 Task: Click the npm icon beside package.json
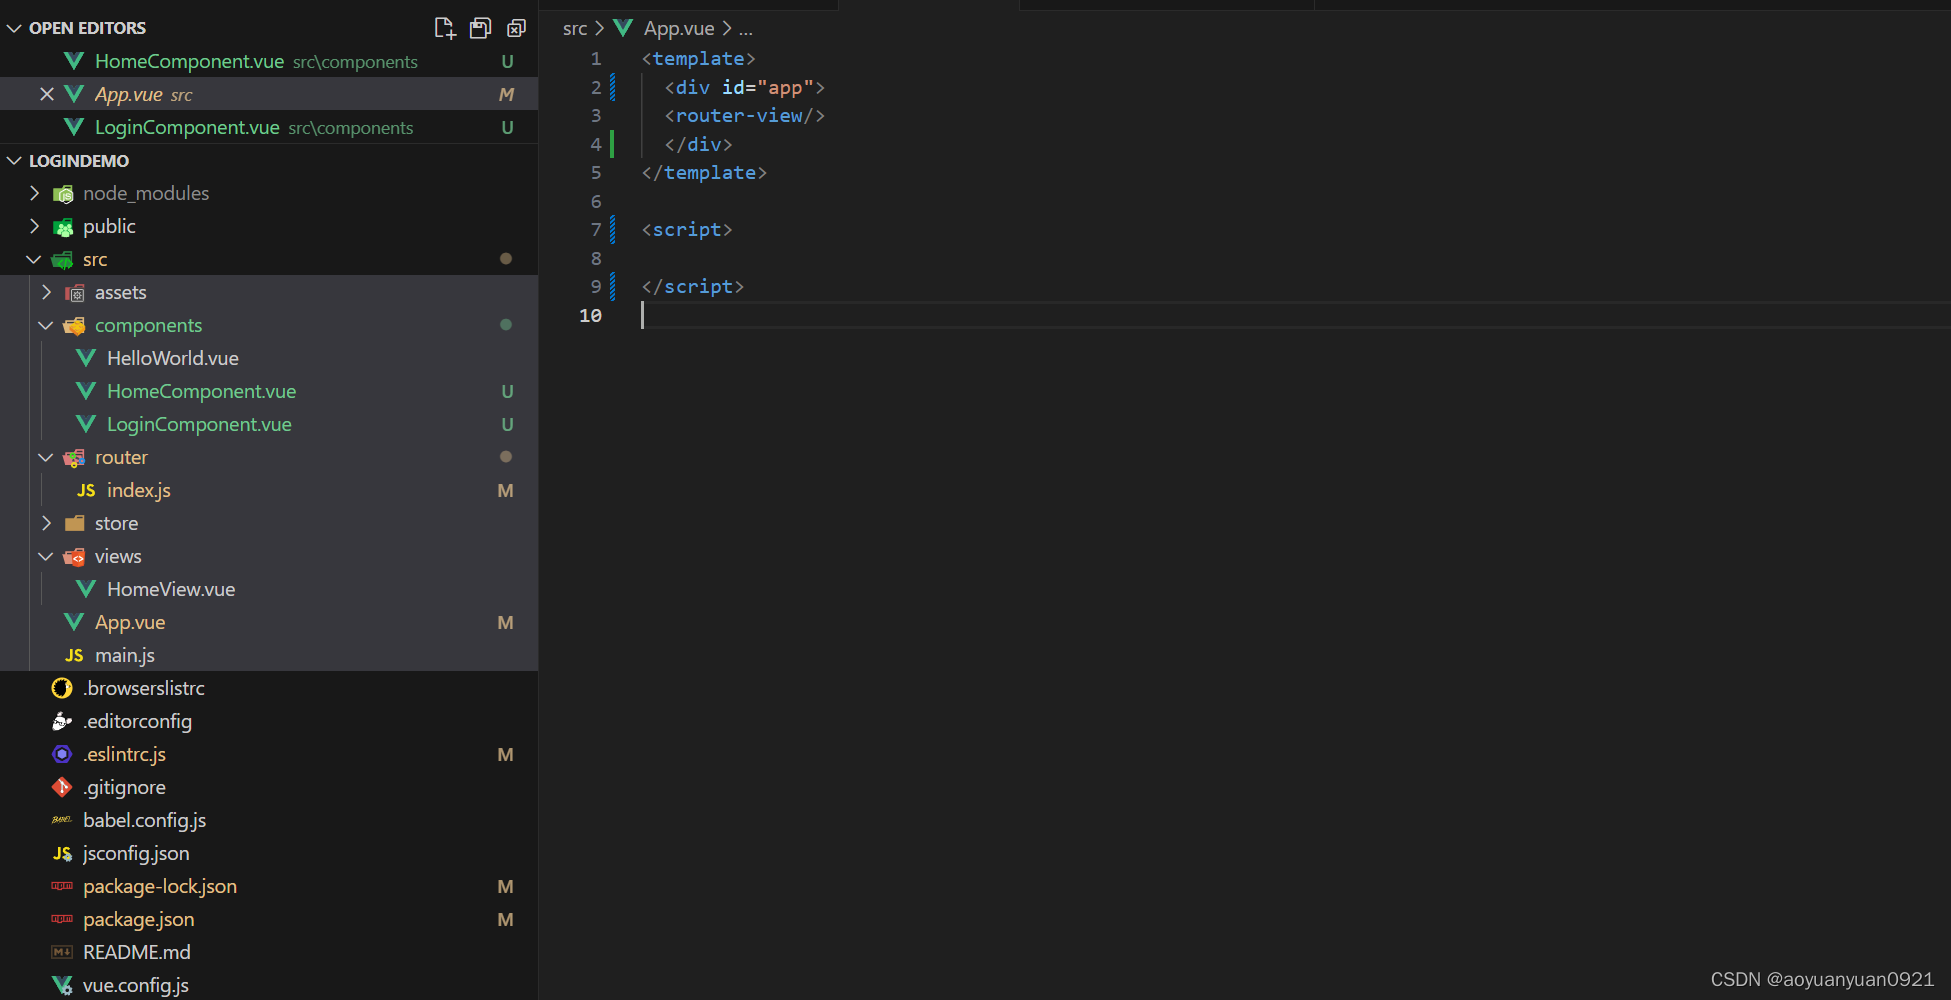tap(62, 919)
